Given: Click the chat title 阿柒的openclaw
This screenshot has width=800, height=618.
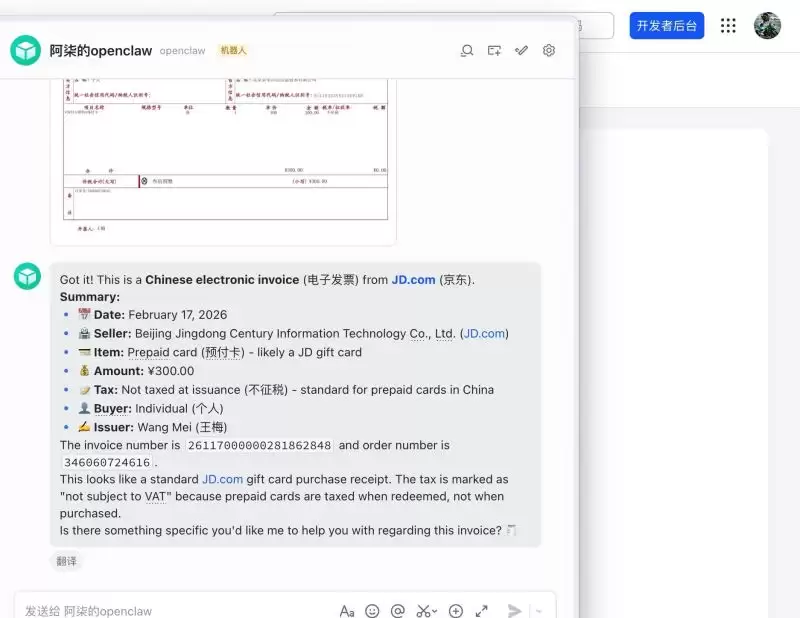Looking at the screenshot, I should pos(101,51).
